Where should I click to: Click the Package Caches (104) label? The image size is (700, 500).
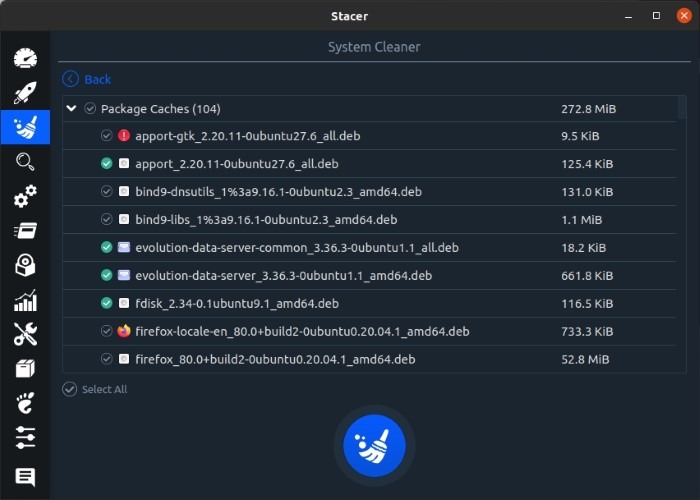[161, 109]
